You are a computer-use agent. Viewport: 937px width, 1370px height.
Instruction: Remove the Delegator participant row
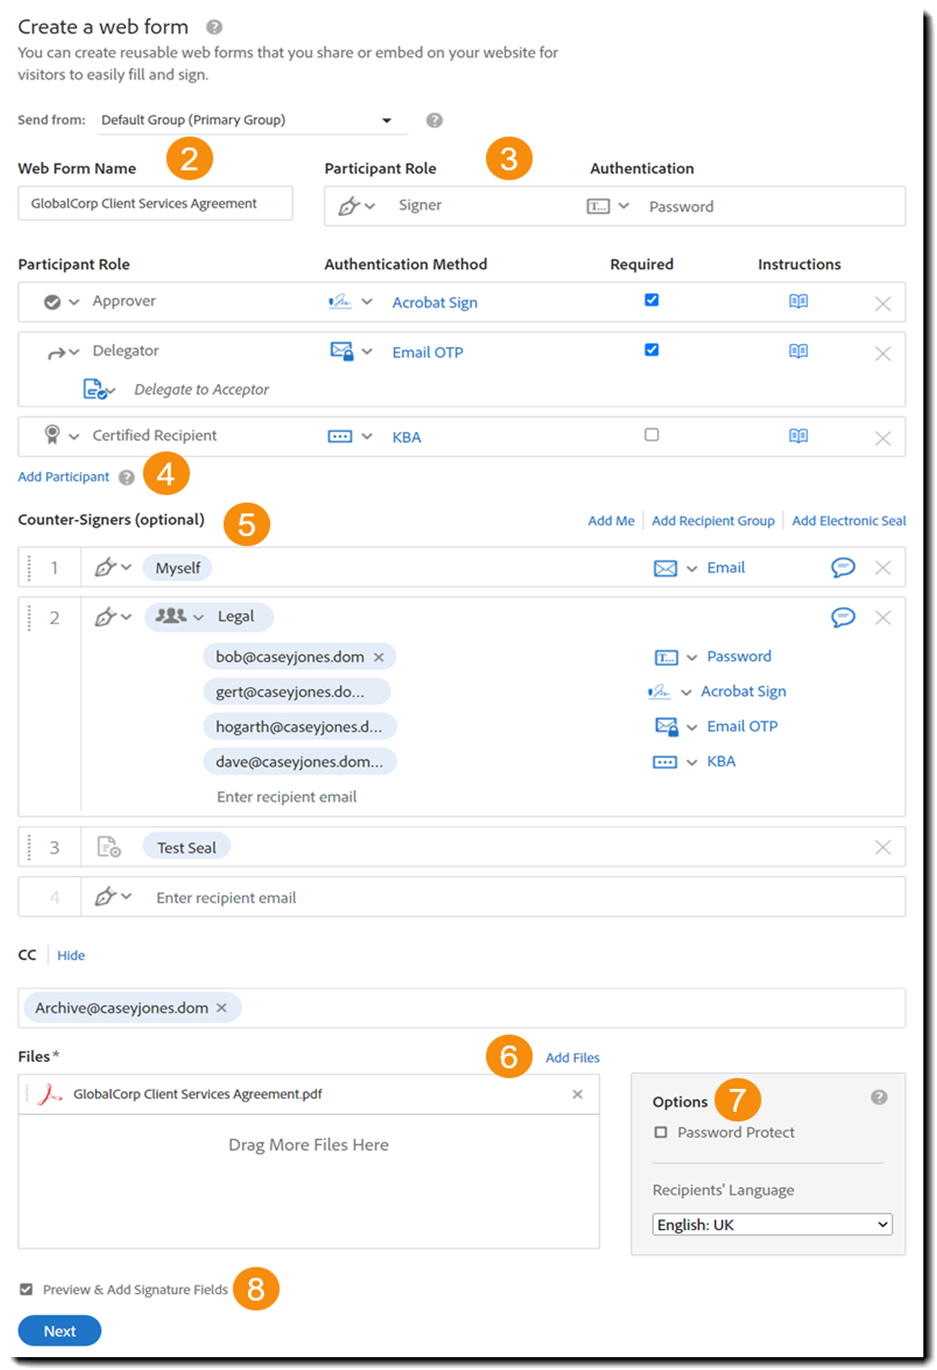coord(883,353)
